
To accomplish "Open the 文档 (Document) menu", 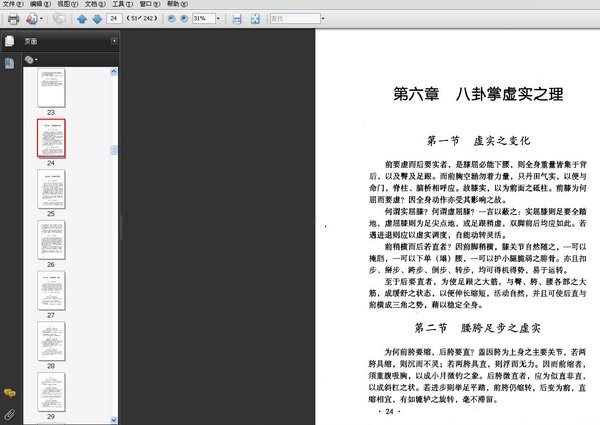I will (95, 4).
